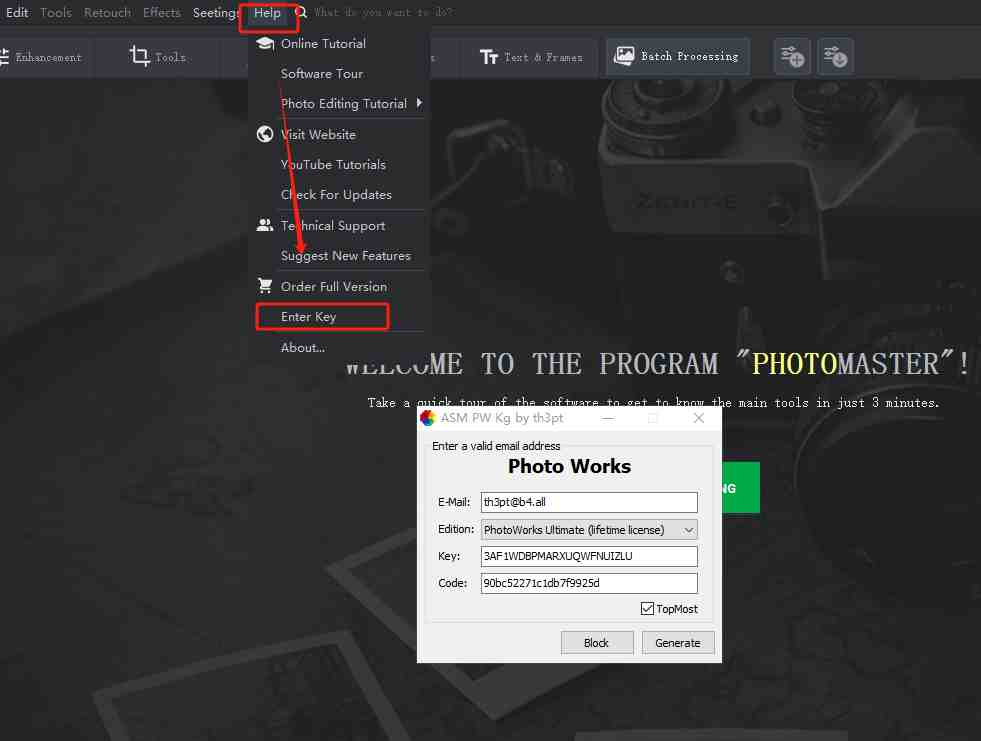Click the add preset toolbar icon

pyautogui.click(x=791, y=57)
